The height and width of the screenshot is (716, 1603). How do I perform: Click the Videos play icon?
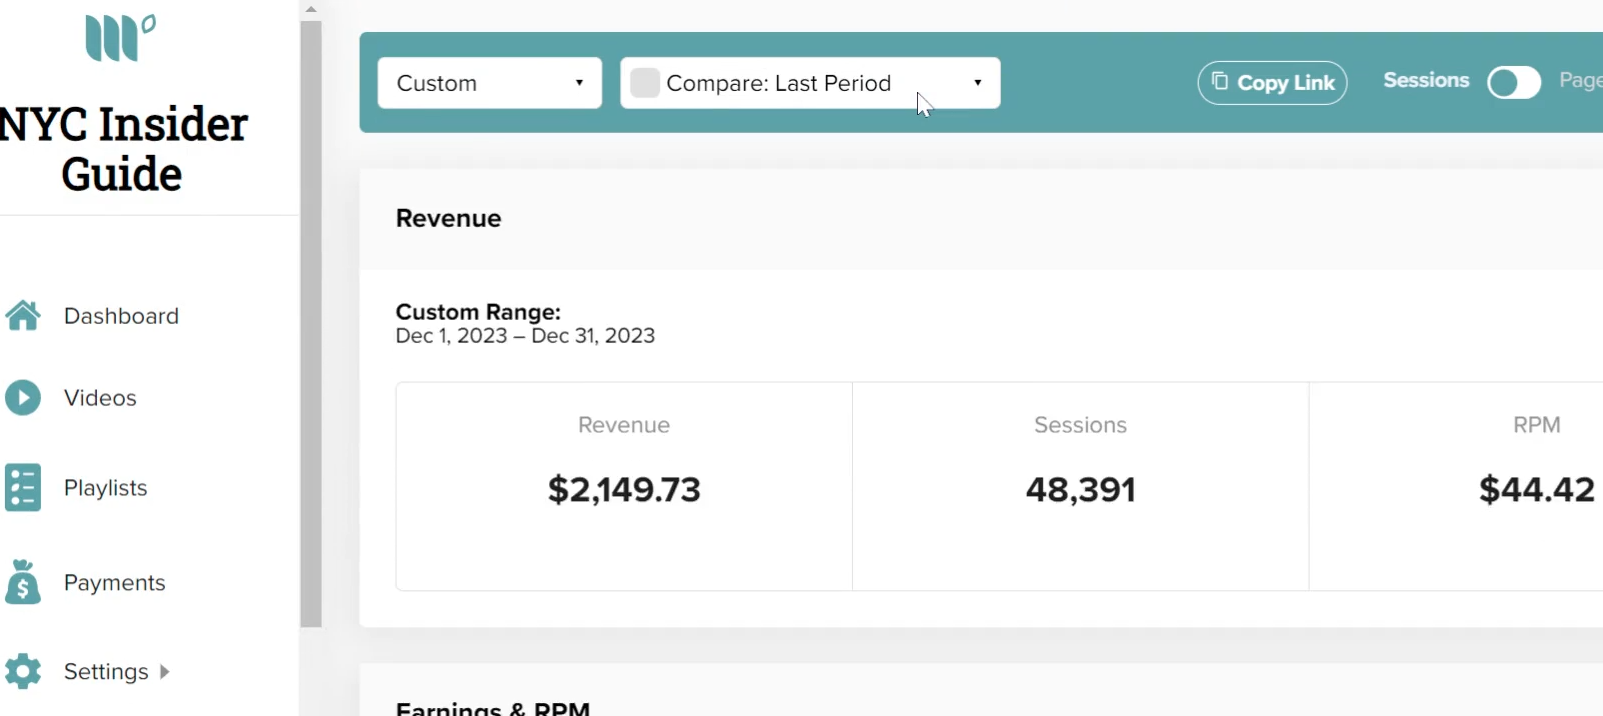point(23,398)
